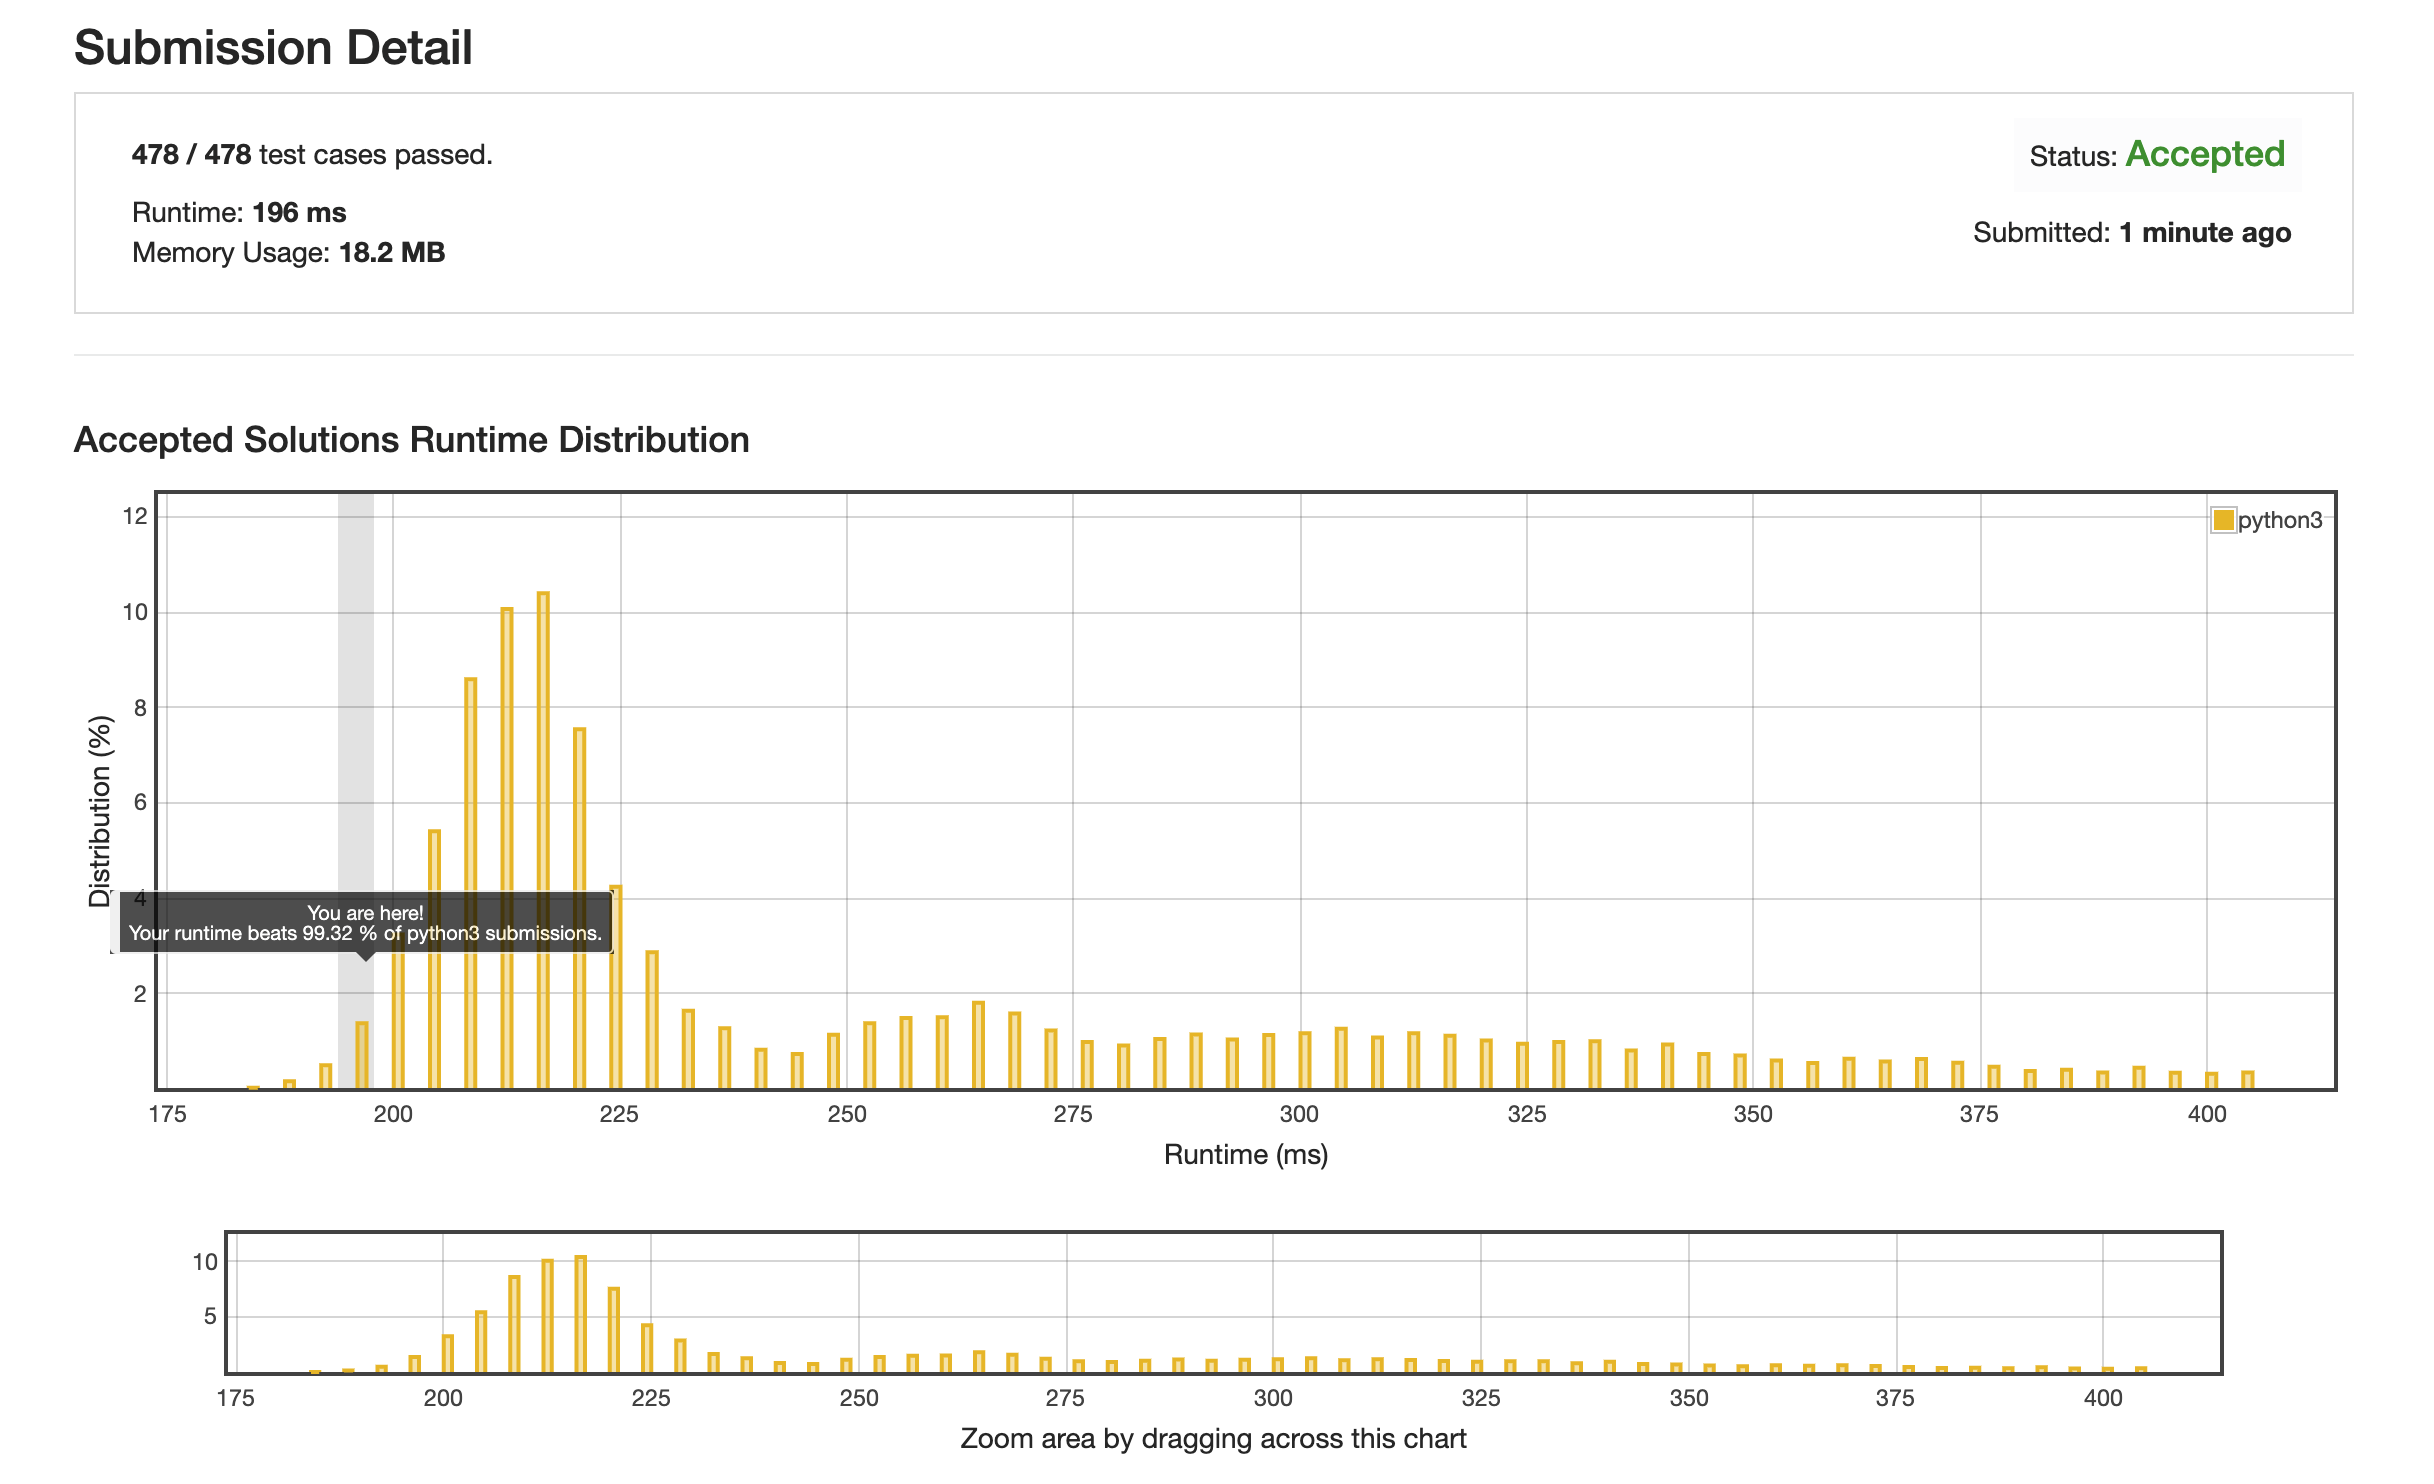
Task: Click the tallest bar in the runtime distribution chart
Action: (x=543, y=840)
